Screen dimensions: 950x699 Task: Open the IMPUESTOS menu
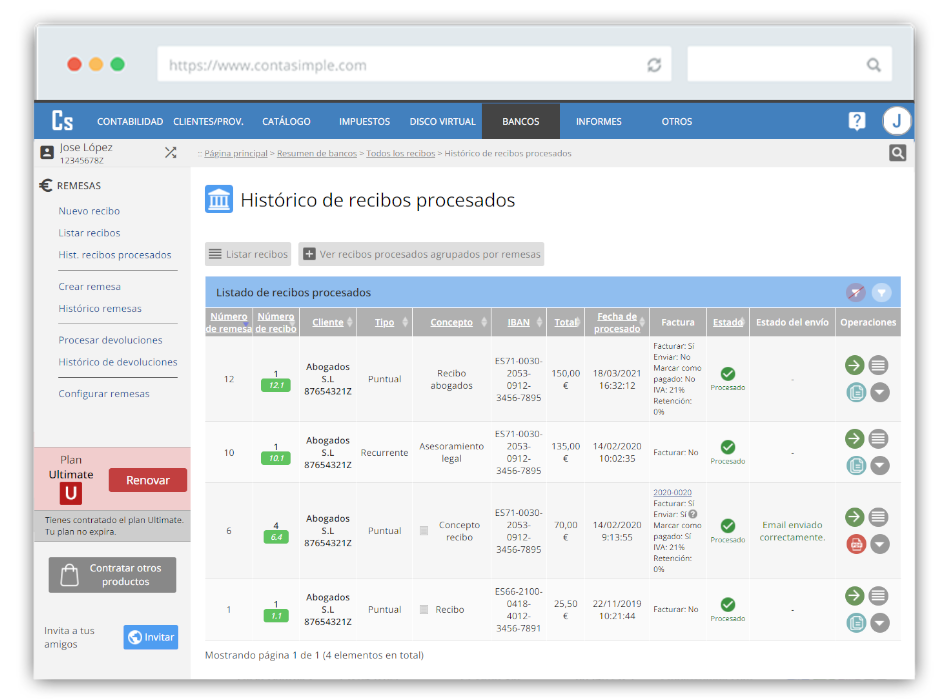pos(364,122)
